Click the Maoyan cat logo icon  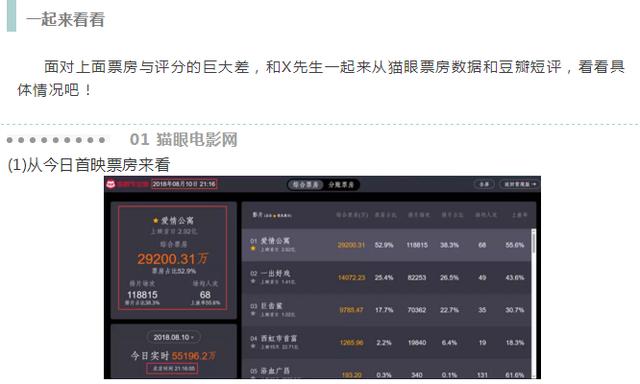(111, 184)
